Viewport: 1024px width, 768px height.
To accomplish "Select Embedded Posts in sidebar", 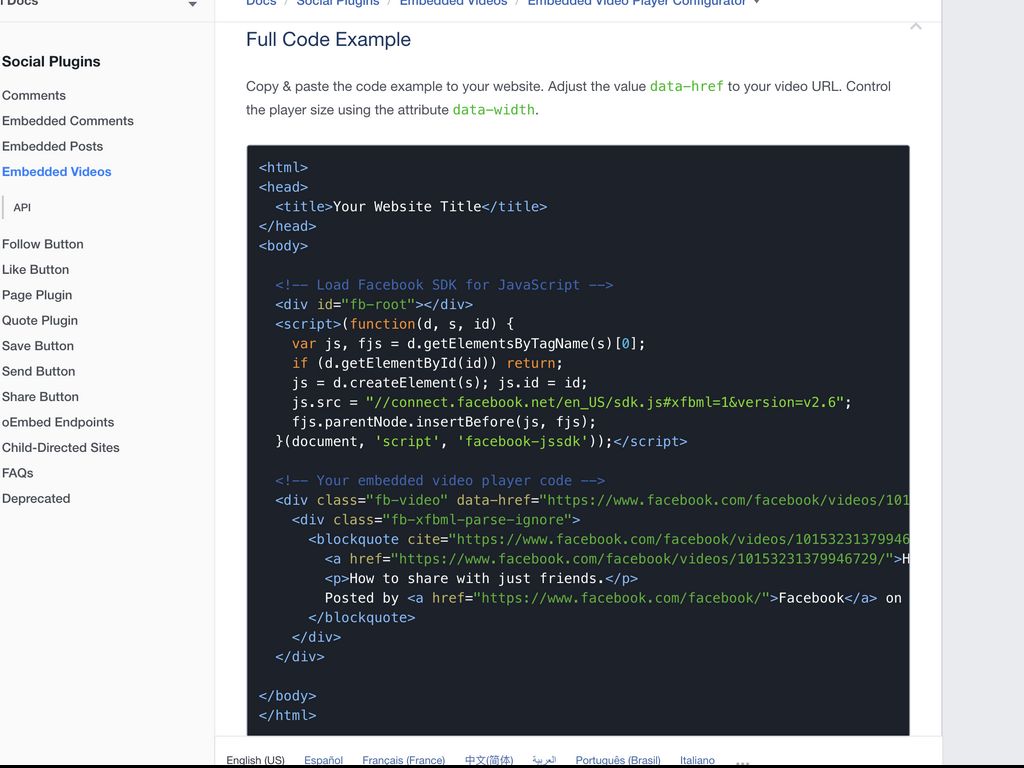I will click(53, 146).
